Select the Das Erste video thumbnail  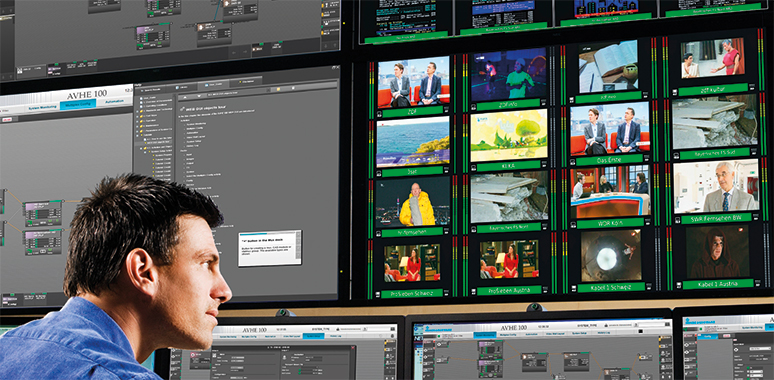tap(610, 129)
